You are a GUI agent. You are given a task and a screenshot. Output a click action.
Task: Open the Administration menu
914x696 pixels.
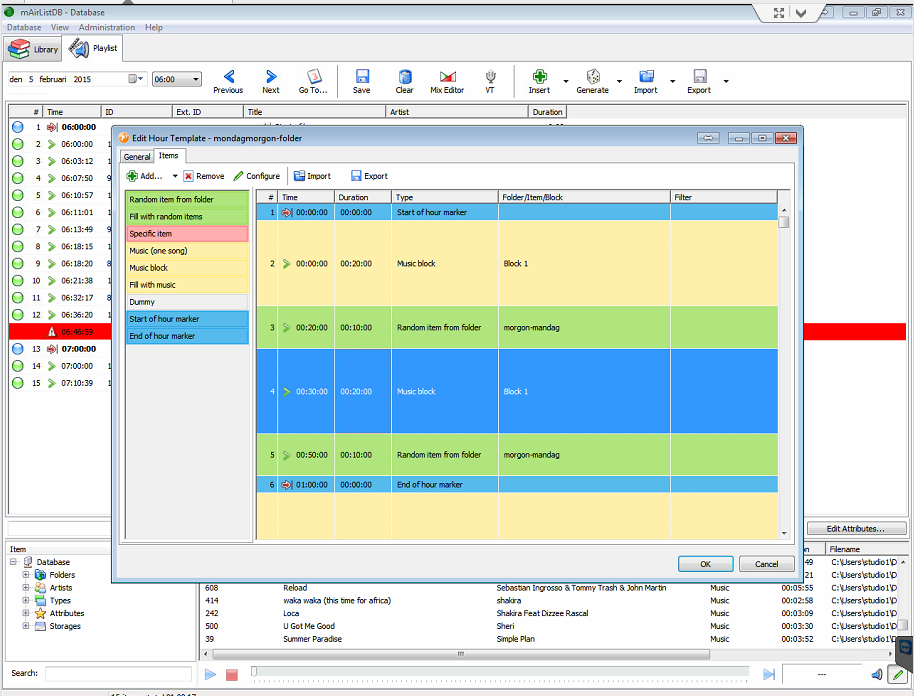pos(107,27)
